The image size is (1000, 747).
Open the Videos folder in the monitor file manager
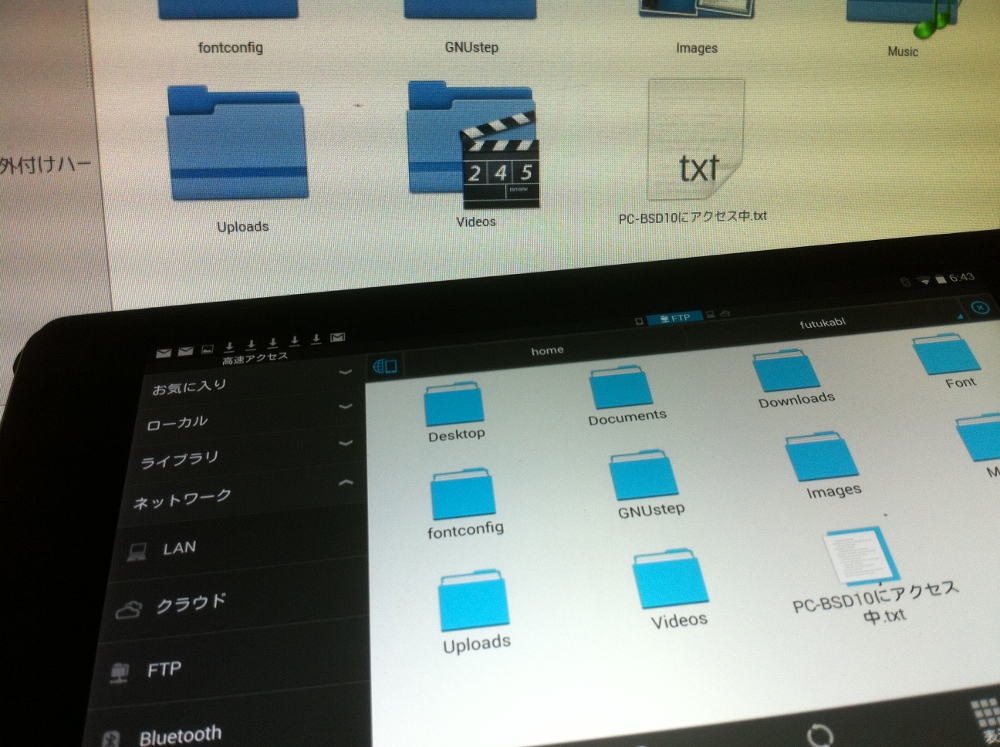pyautogui.click(x=473, y=144)
